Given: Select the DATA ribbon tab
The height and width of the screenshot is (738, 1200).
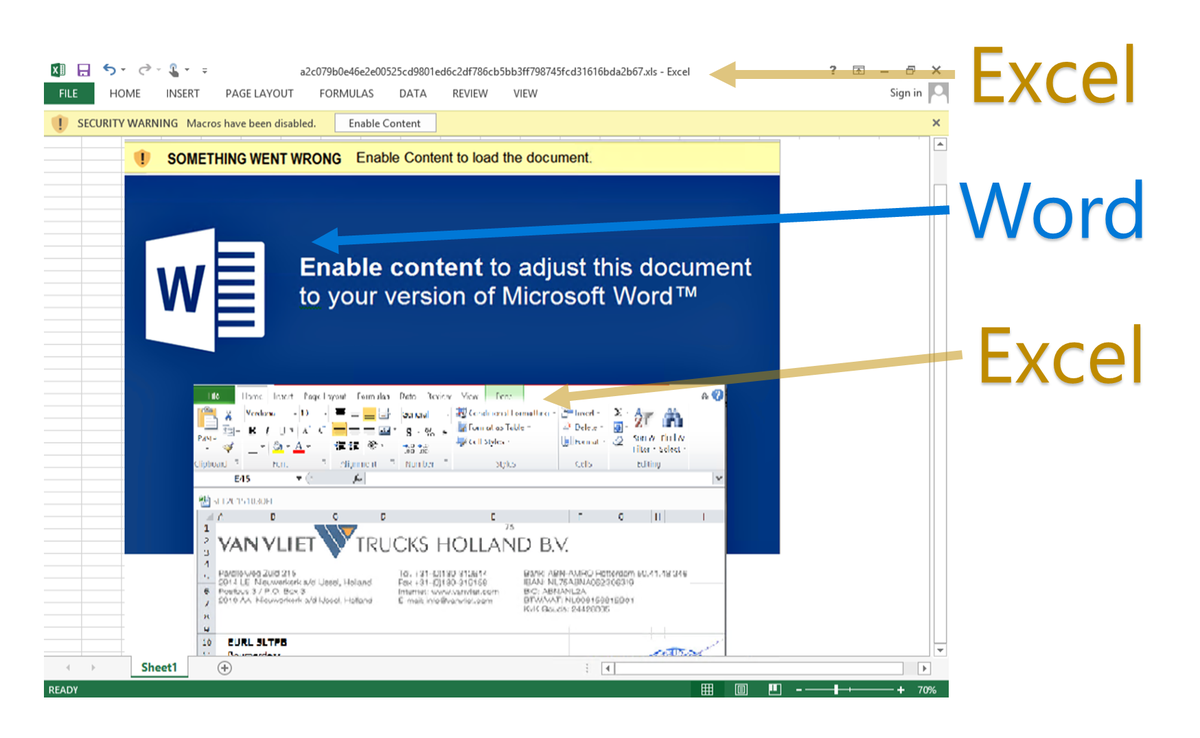Looking at the screenshot, I should [413, 93].
